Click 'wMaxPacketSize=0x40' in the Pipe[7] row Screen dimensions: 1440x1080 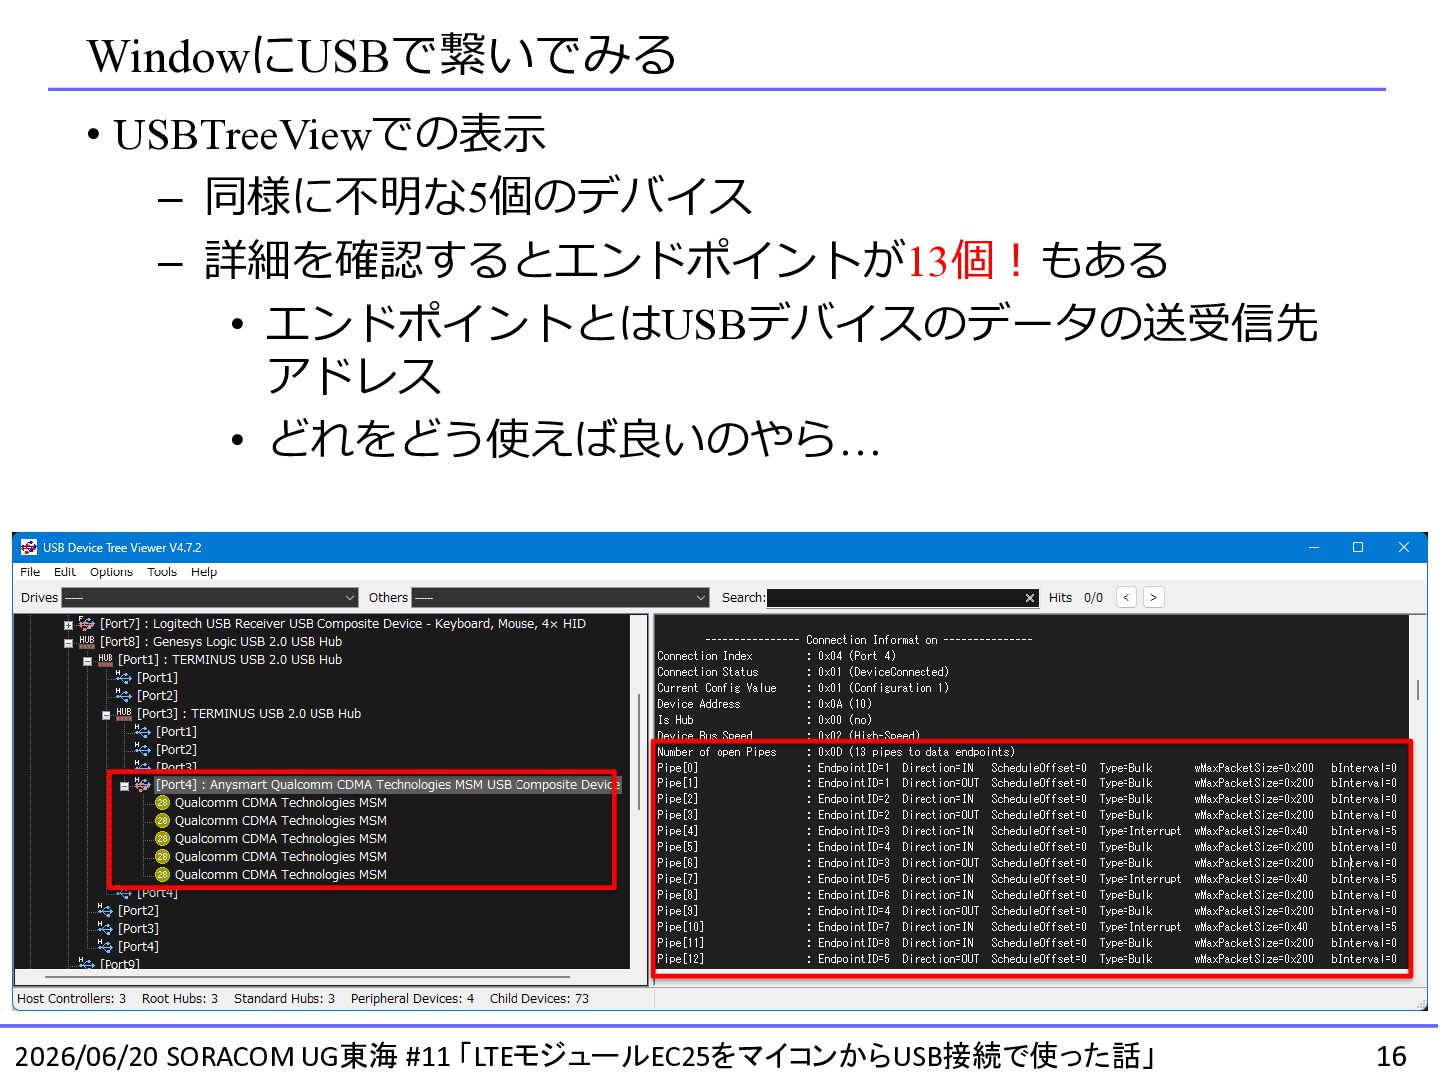(x=1251, y=880)
